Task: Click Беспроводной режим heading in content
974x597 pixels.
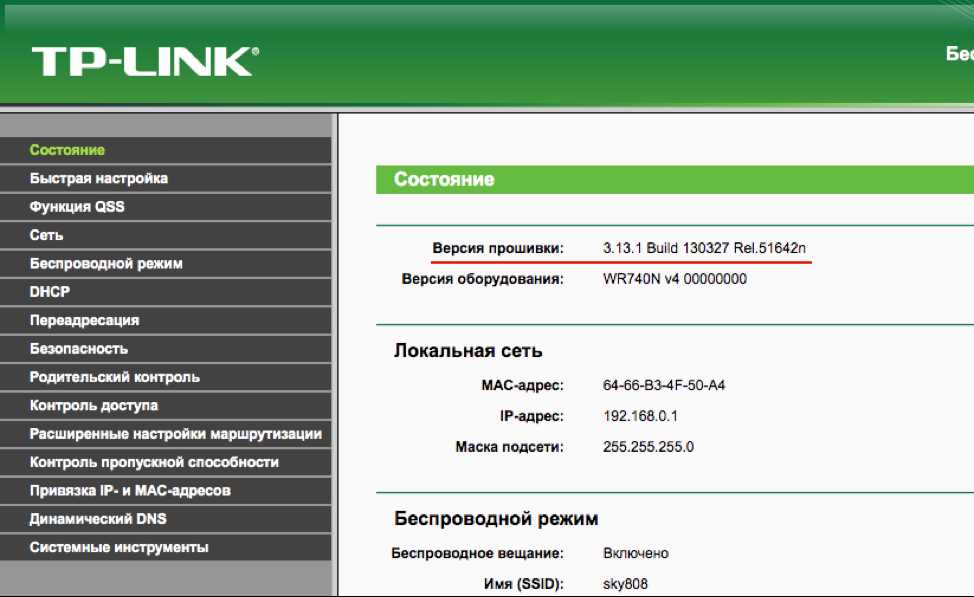Action: tap(496, 519)
